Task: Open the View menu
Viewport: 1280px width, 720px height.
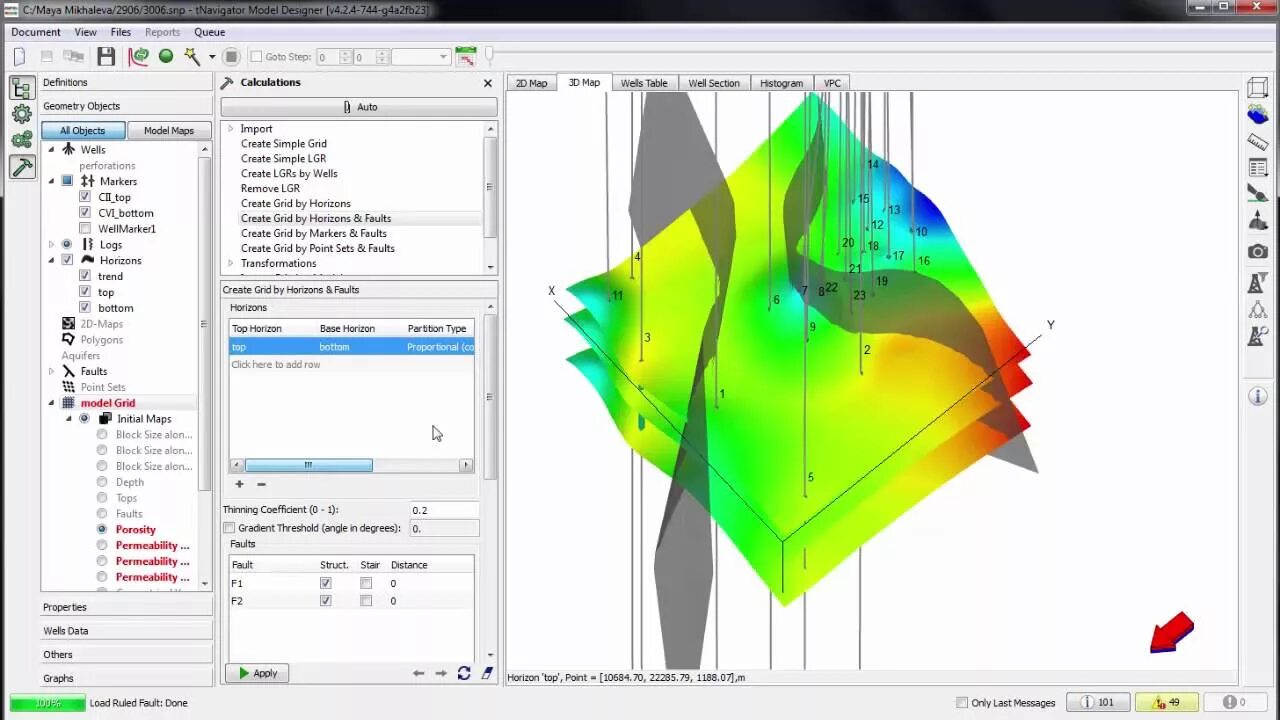Action: (x=85, y=32)
